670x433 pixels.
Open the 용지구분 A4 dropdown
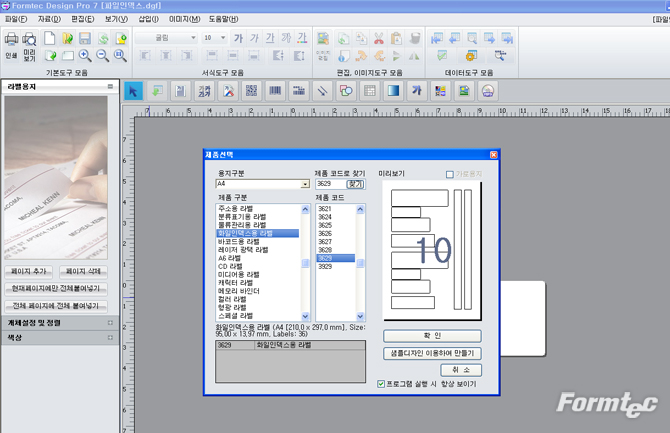(305, 184)
